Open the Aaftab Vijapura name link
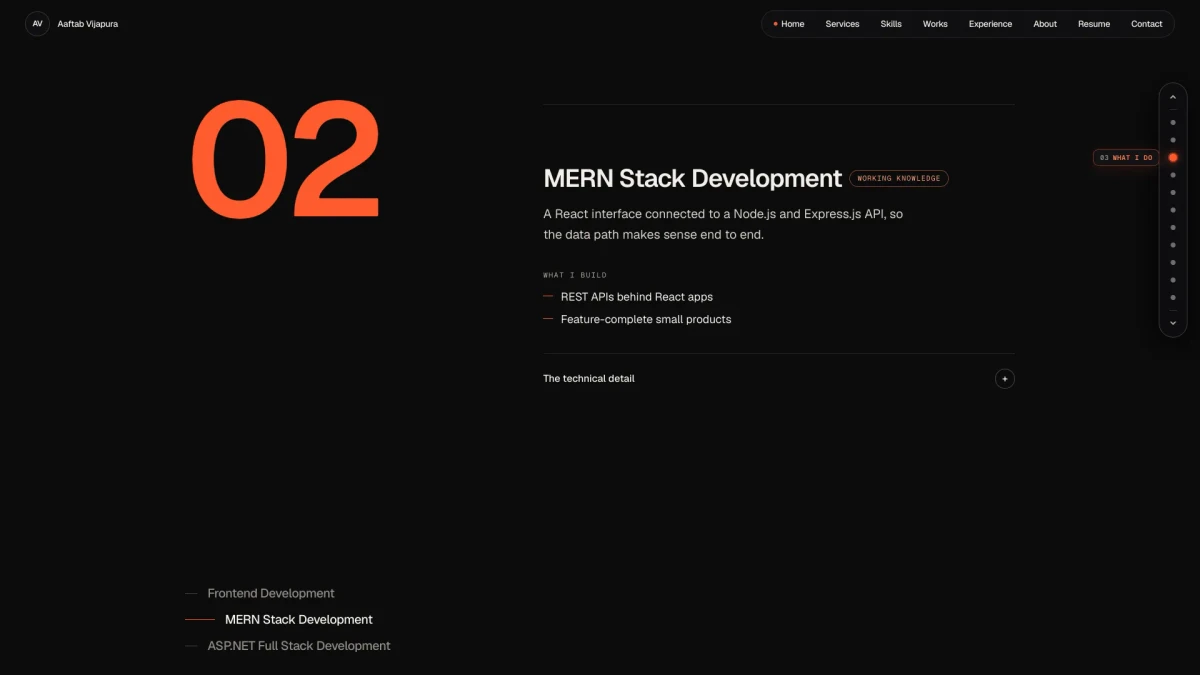 point(88,24)
